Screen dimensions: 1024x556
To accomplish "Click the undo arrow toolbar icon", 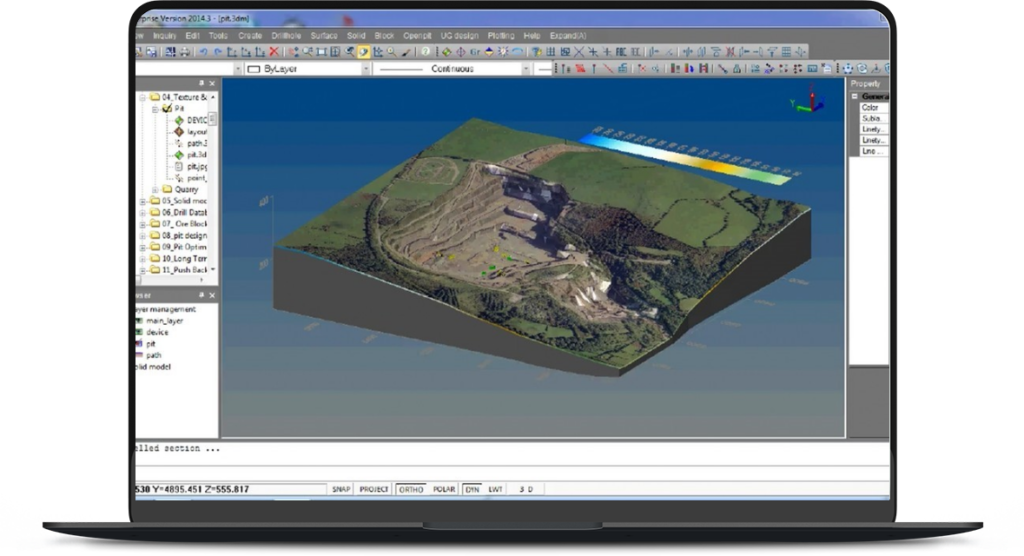I will click(204, 52).
